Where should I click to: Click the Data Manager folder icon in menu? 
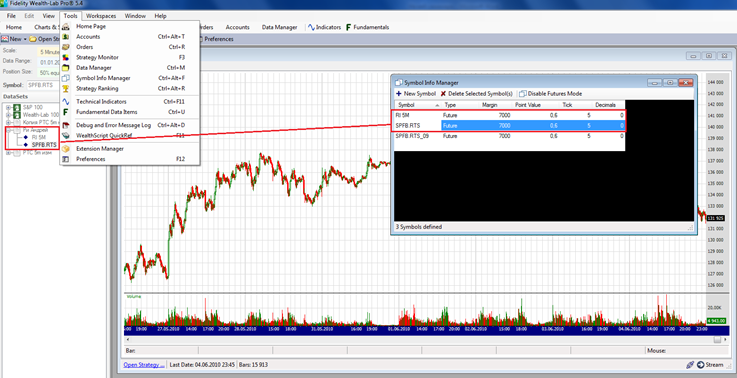tap(66, 68)
